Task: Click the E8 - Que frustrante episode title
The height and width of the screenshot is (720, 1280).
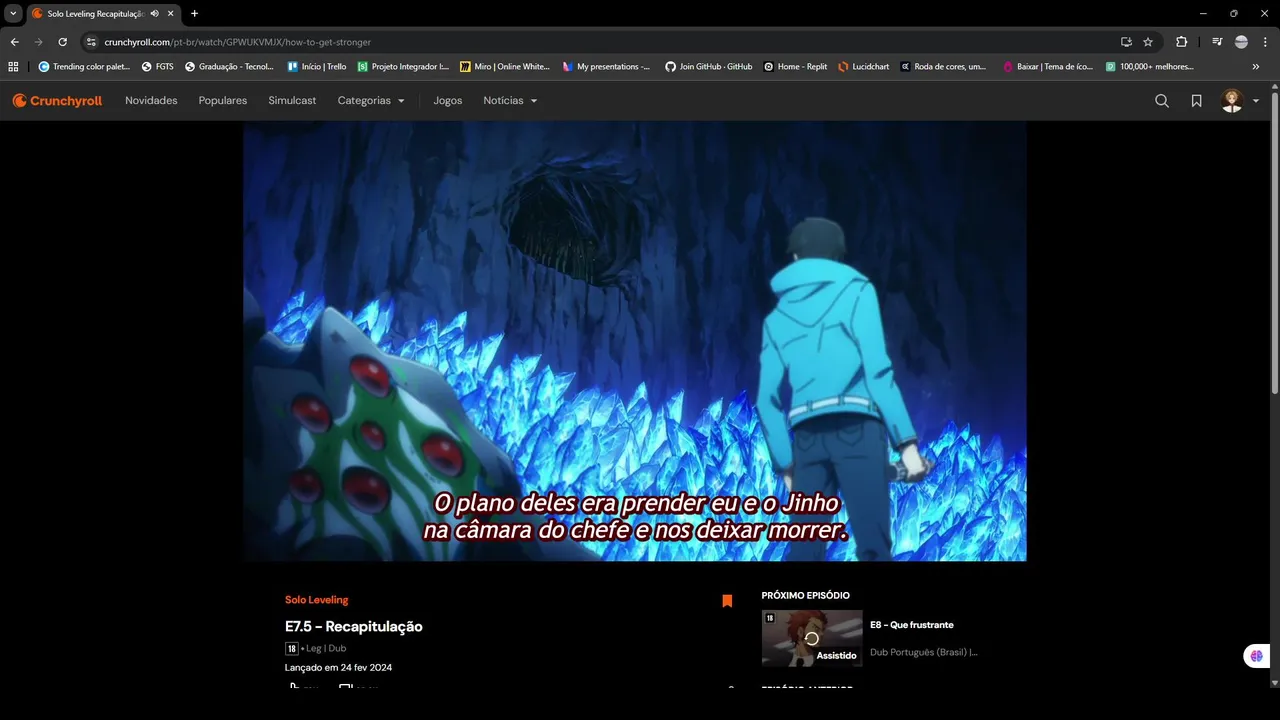Action: pyautogui.click(x=912, y=625)
